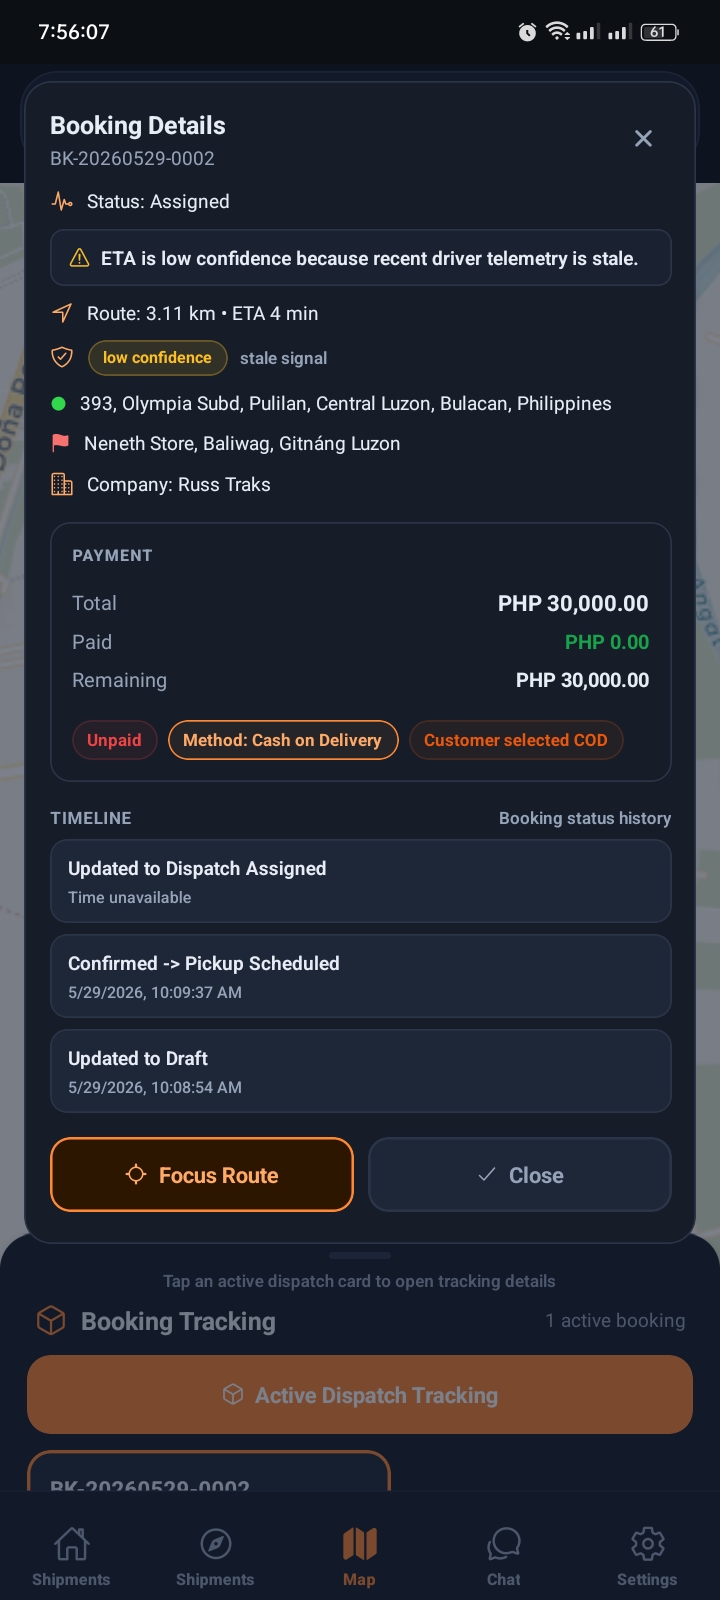This screenshot has width=720, height=1600.
Task: Tap the Customer selected COD chip
Action: [x=516, y=740]
